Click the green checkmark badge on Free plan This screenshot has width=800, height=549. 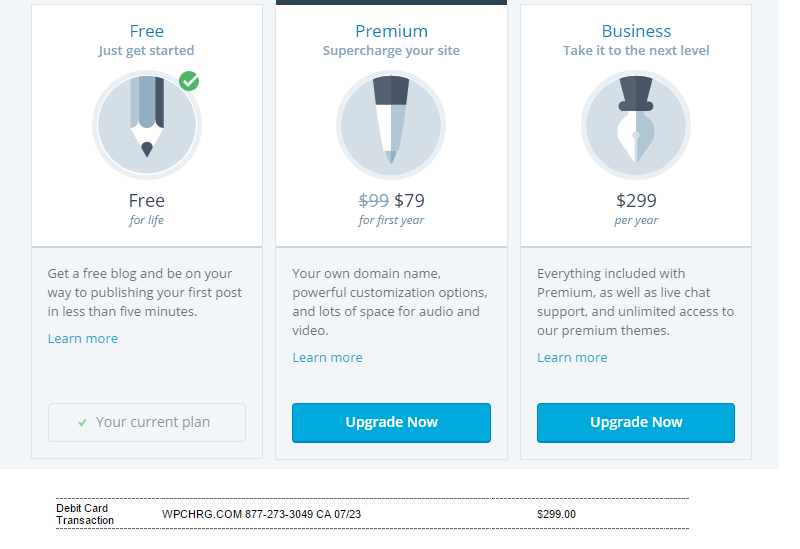coord(189,81)
